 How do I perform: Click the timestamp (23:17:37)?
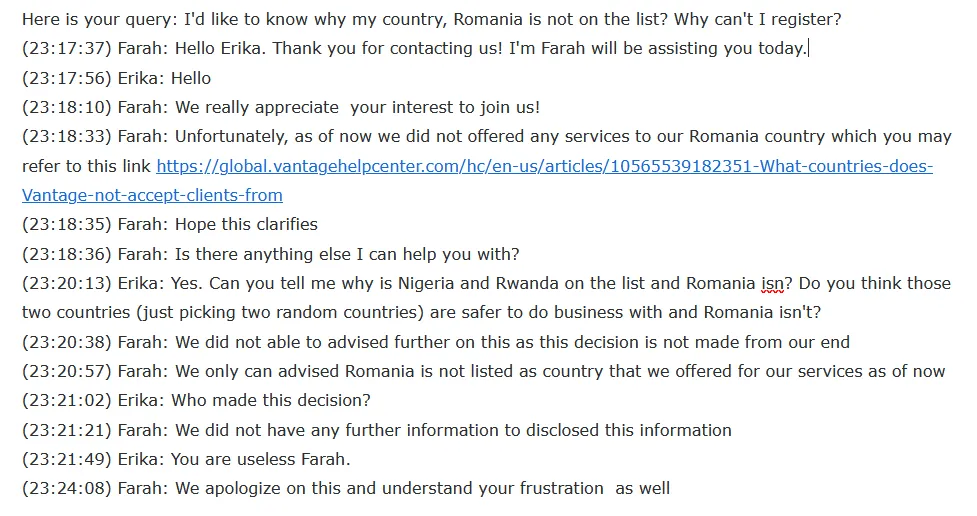(67, 49)
